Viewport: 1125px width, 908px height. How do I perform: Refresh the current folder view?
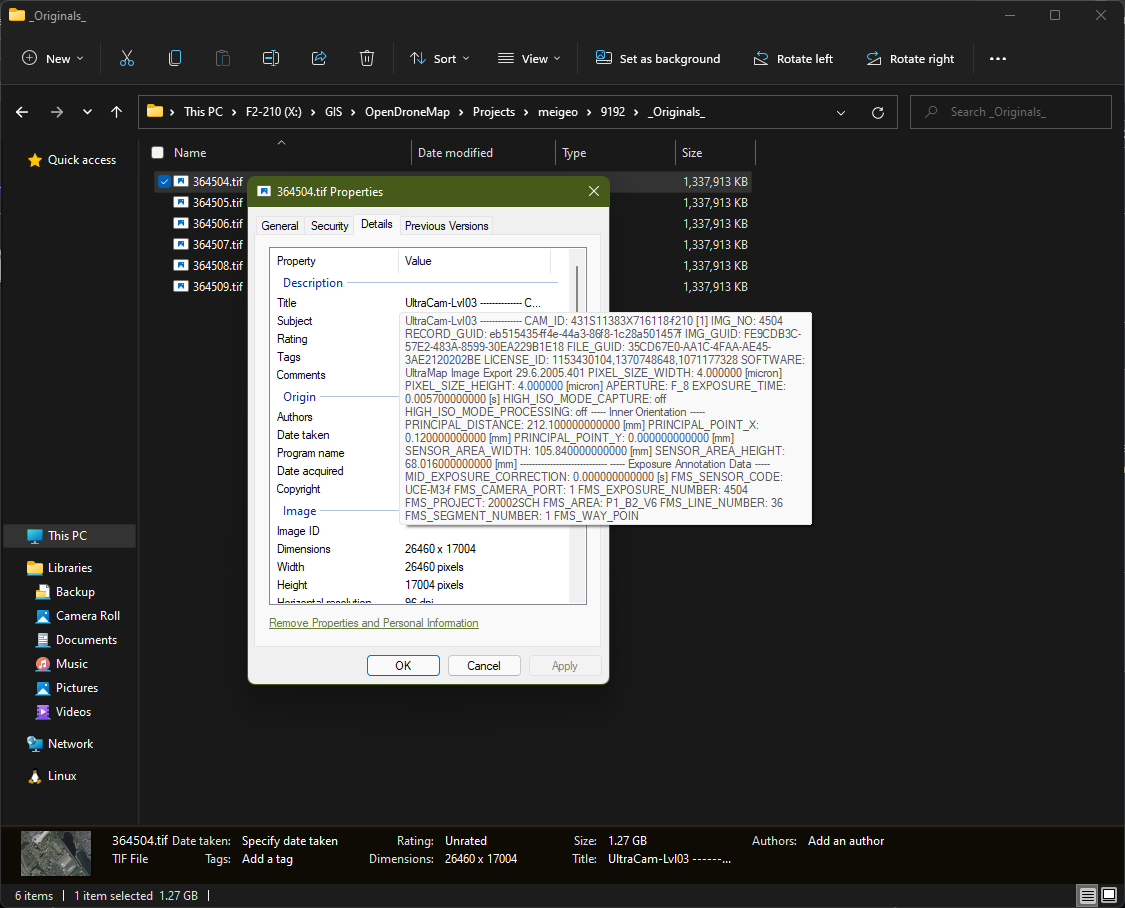point(877,113)
